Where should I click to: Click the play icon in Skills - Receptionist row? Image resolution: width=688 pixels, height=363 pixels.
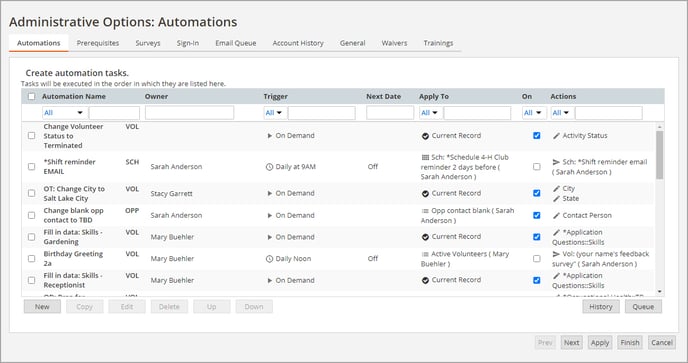pyautogui.click(x=269, y=280)
